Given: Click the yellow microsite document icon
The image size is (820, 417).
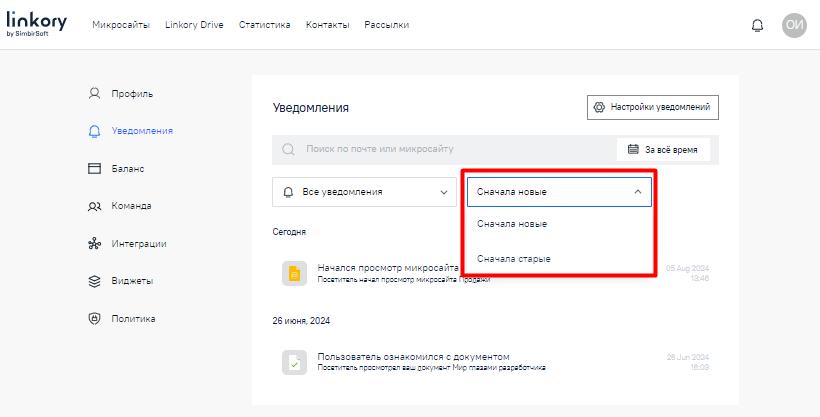Looking at the screenshot, I should coord(294,273).
